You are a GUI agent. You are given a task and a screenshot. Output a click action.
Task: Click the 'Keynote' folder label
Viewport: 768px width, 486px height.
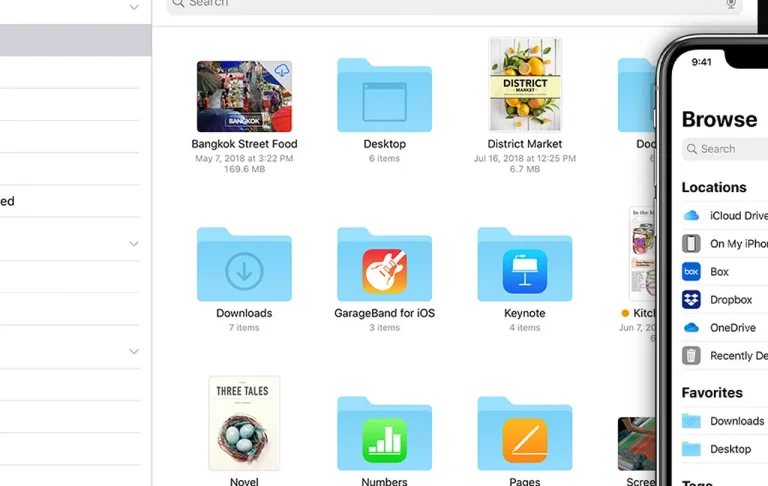(x=525, y=313)
